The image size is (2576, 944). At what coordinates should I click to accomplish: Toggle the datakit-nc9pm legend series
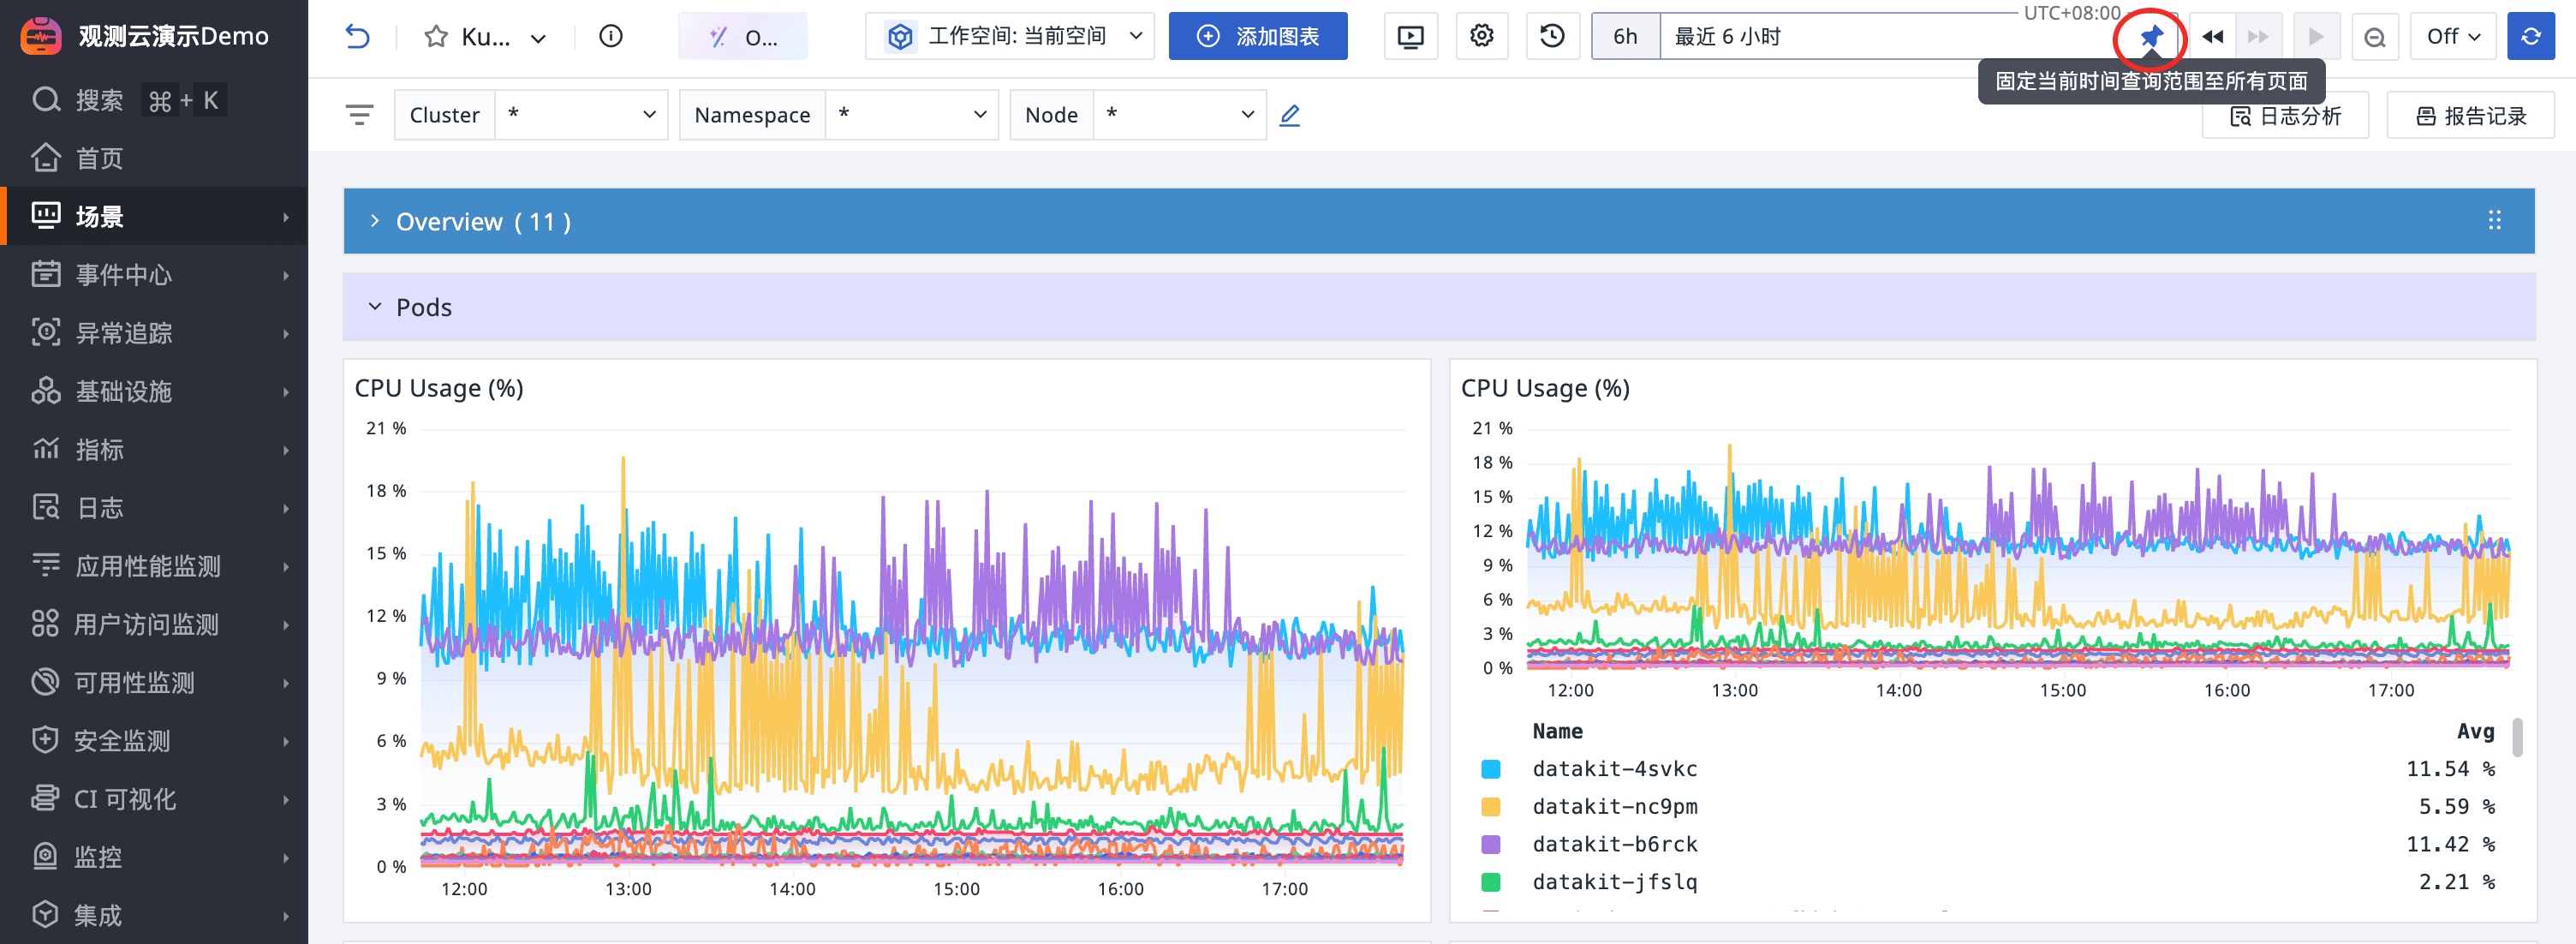click(1614, 807)
